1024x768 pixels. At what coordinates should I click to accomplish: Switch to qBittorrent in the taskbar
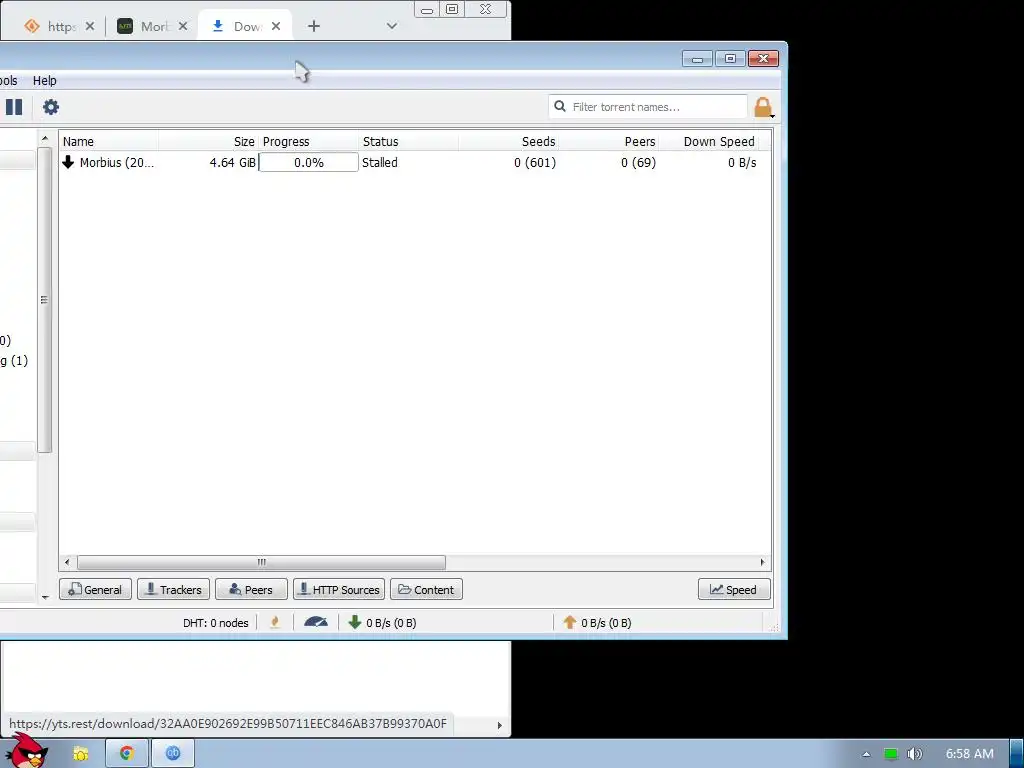pos(172,754)
